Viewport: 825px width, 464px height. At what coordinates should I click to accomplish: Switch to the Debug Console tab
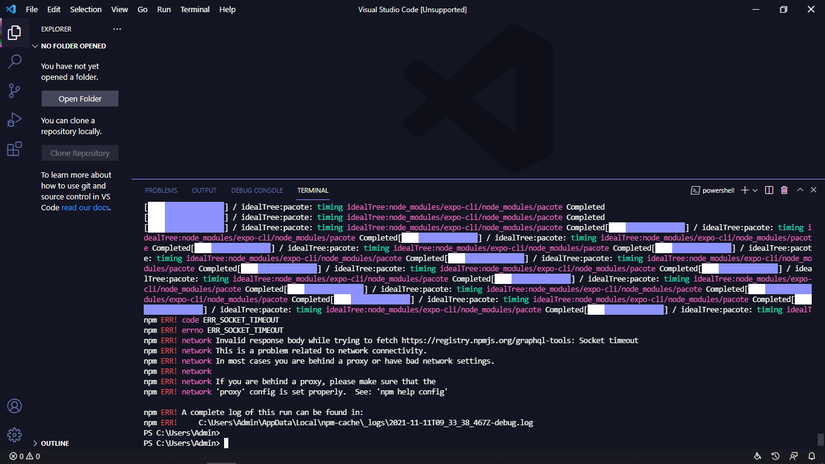(x=257, y=190)
